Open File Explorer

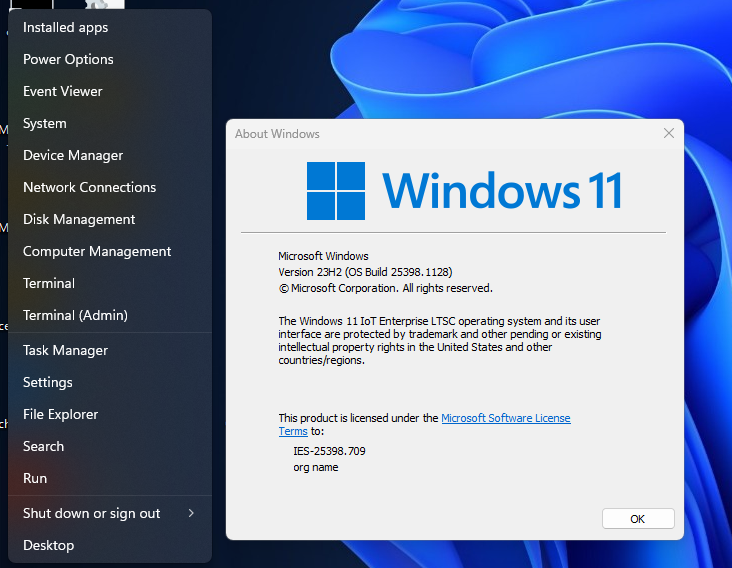(110, 414)
